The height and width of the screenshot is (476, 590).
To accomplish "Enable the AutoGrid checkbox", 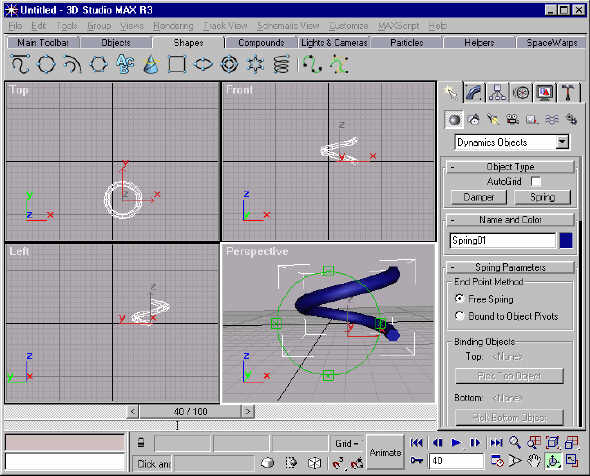I will tap(536, 182).
